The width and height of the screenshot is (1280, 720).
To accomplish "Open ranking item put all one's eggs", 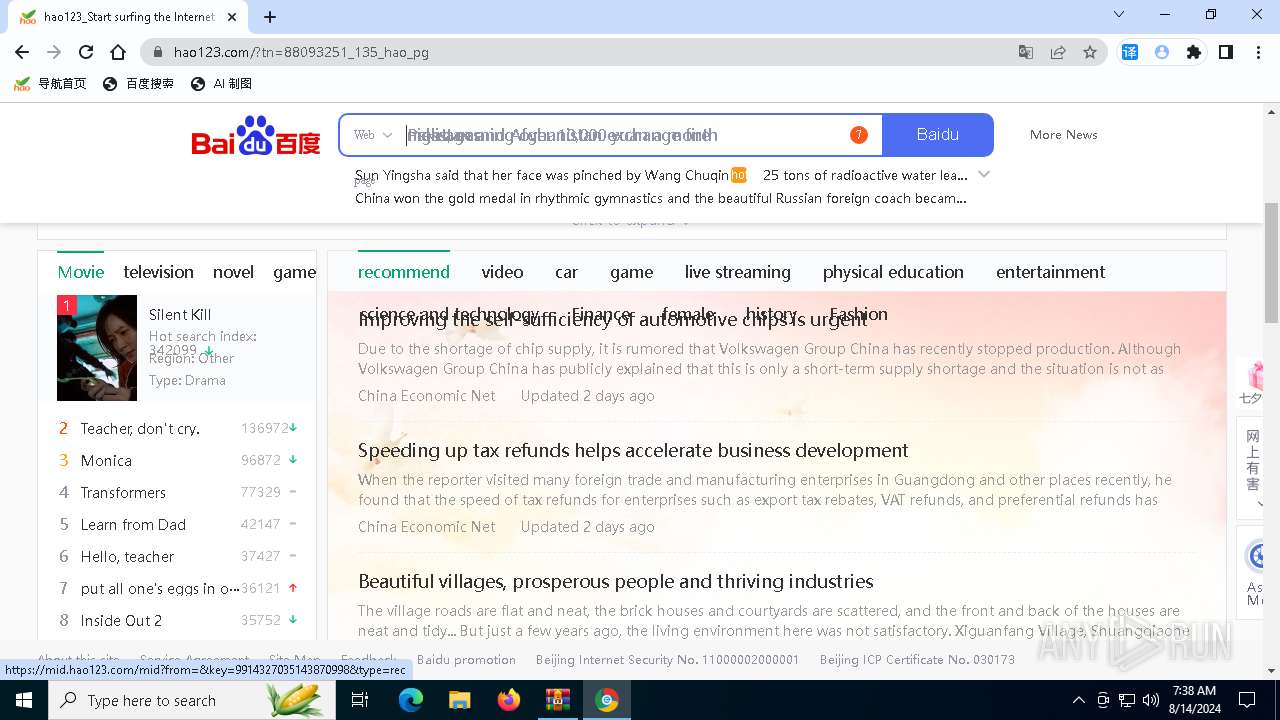I will (160, 588).
